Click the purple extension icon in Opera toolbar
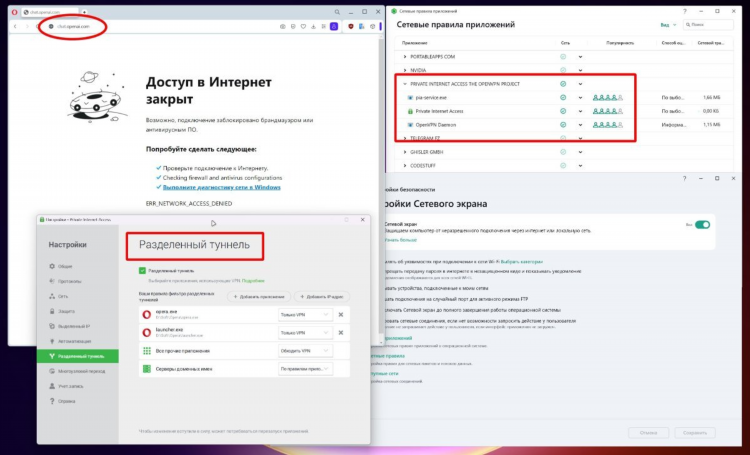750x455 pixels. click(334, 27)
